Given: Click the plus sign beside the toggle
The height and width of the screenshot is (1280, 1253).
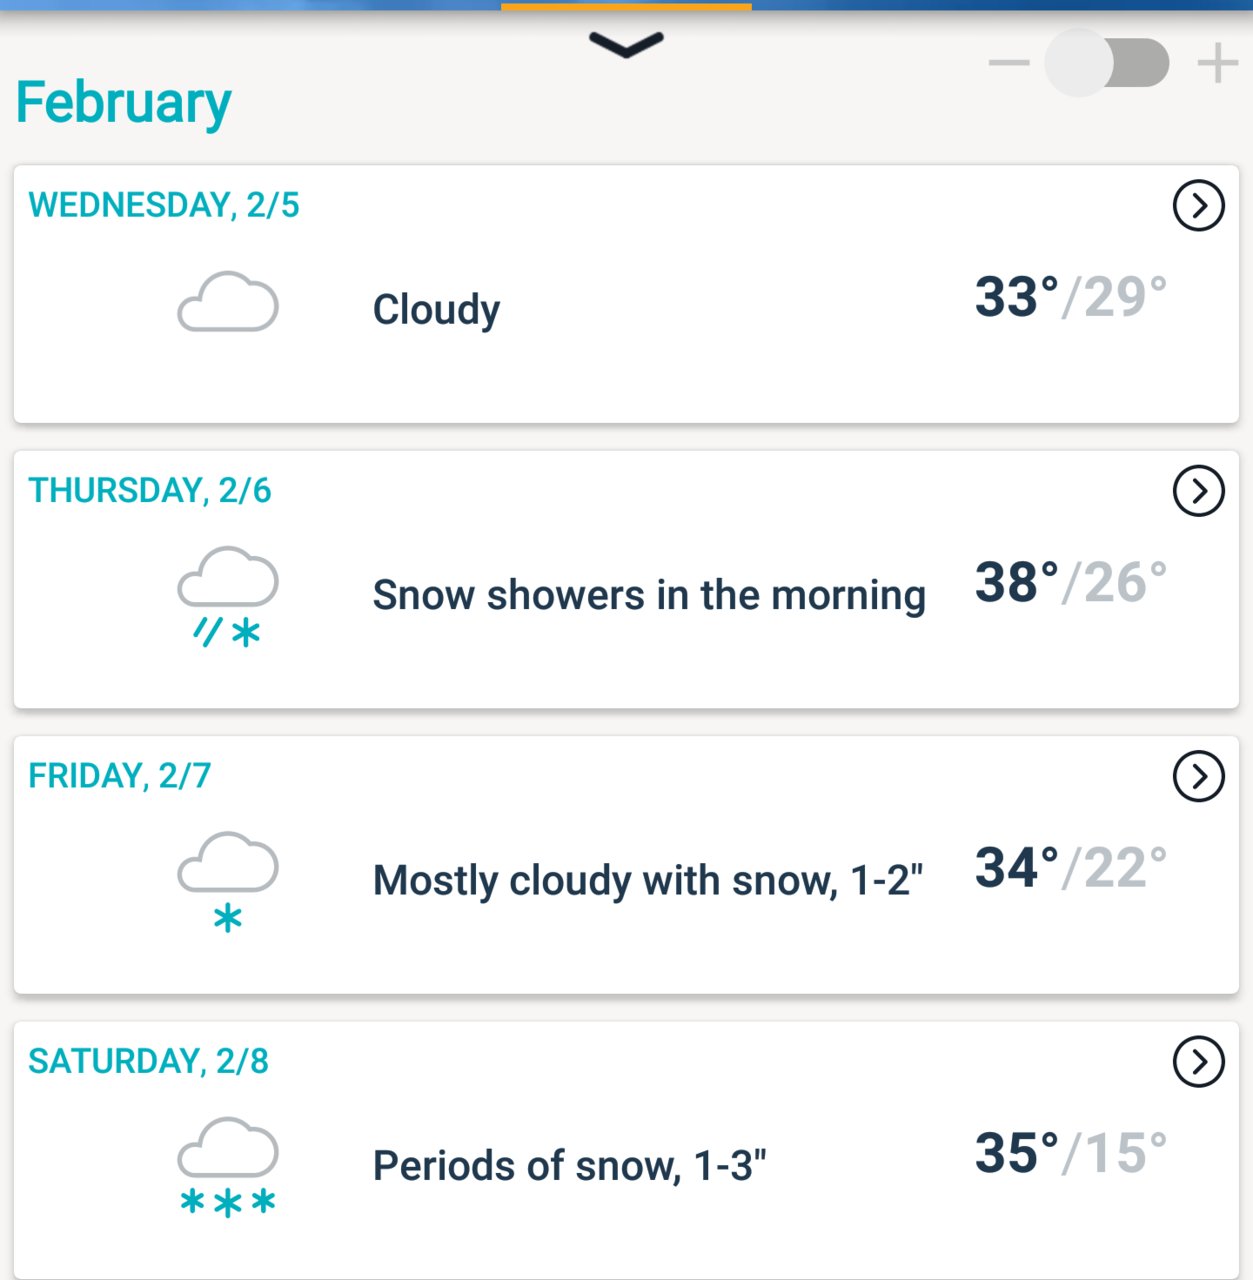Looking at the screenshot, I should 1218,63.
